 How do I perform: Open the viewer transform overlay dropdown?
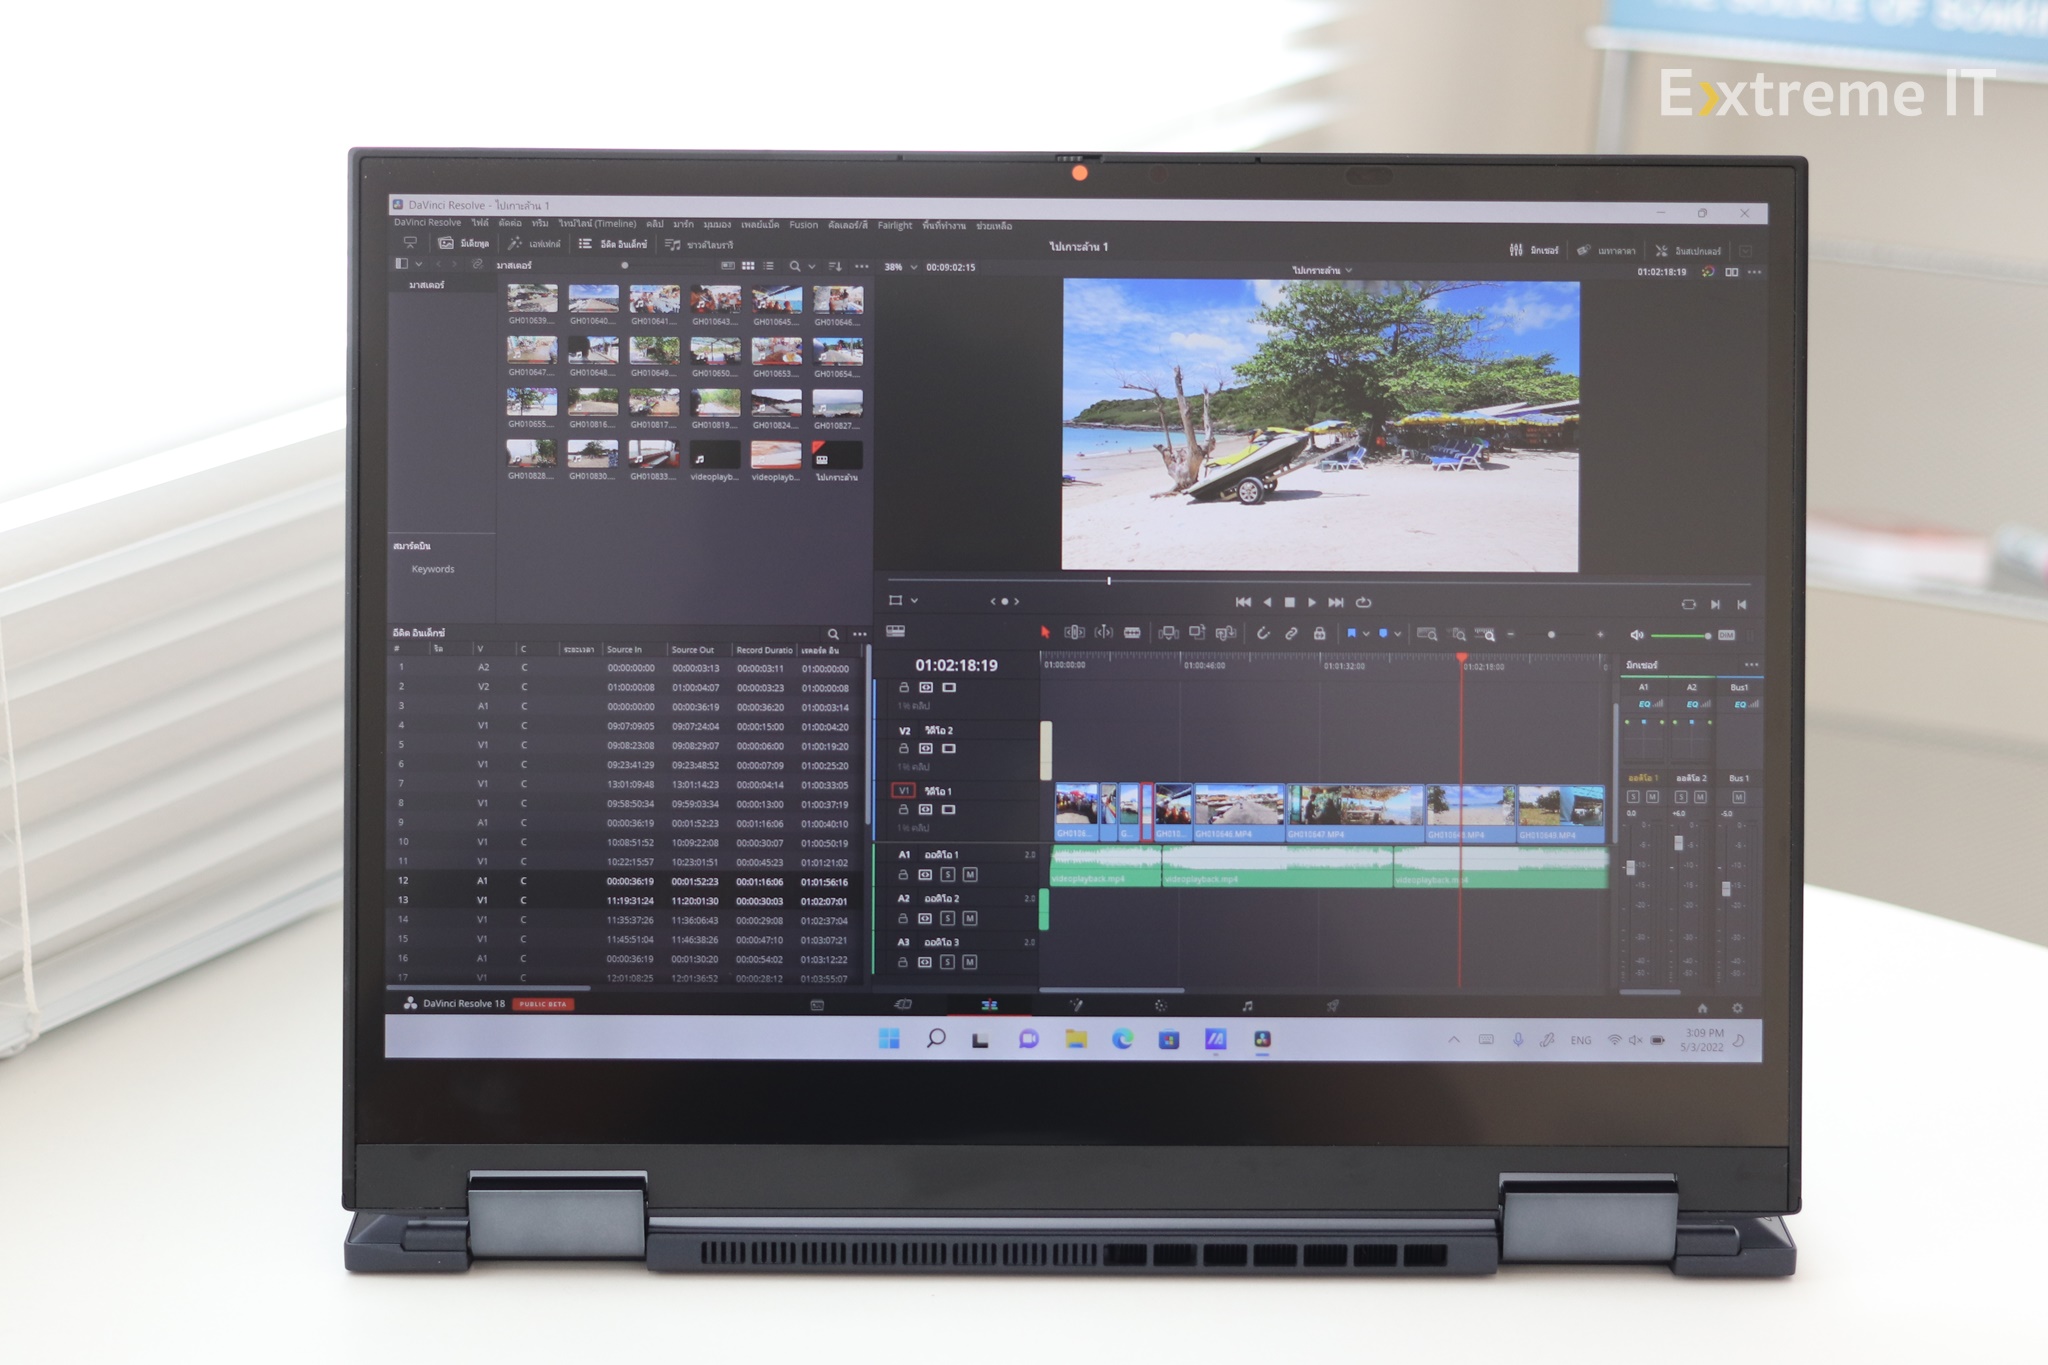pos(914,601)
